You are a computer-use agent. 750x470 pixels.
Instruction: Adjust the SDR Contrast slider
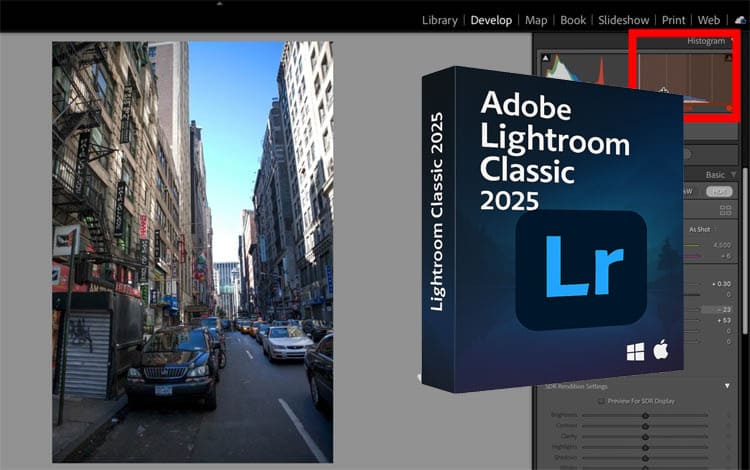(645, 426)
